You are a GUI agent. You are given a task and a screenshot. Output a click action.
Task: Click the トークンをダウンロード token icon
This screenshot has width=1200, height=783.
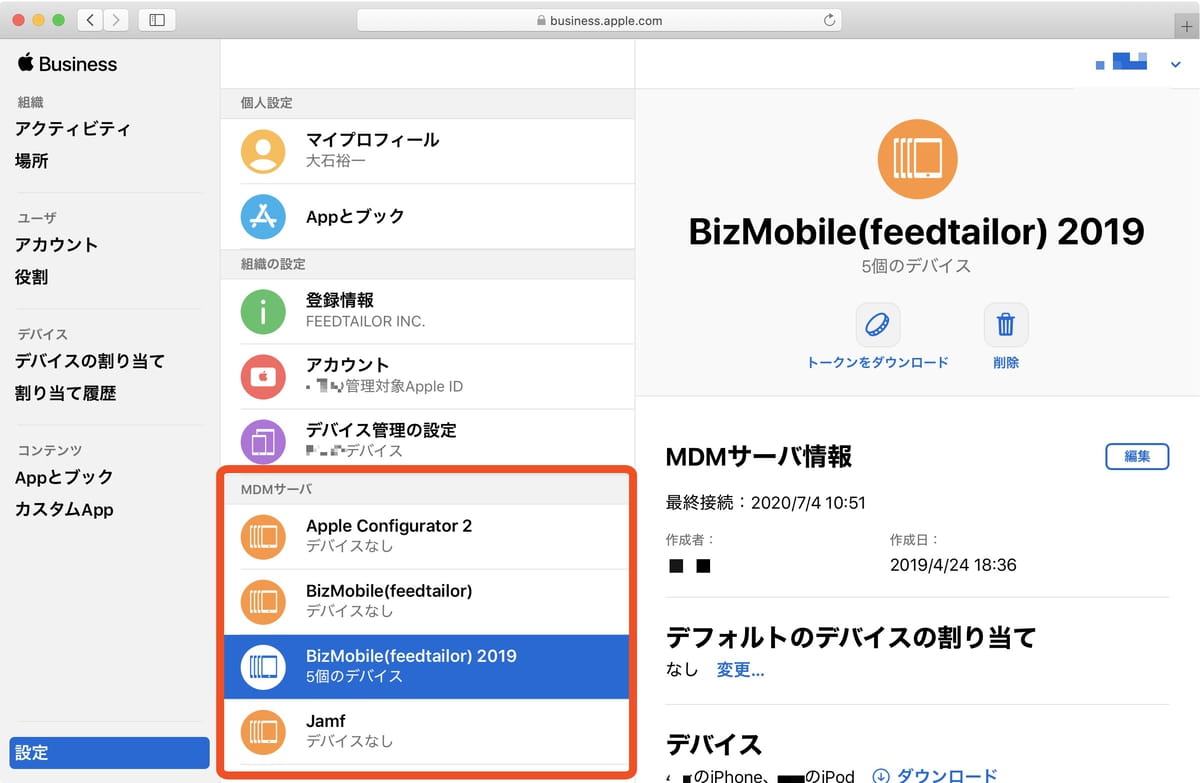pos(878,325)
